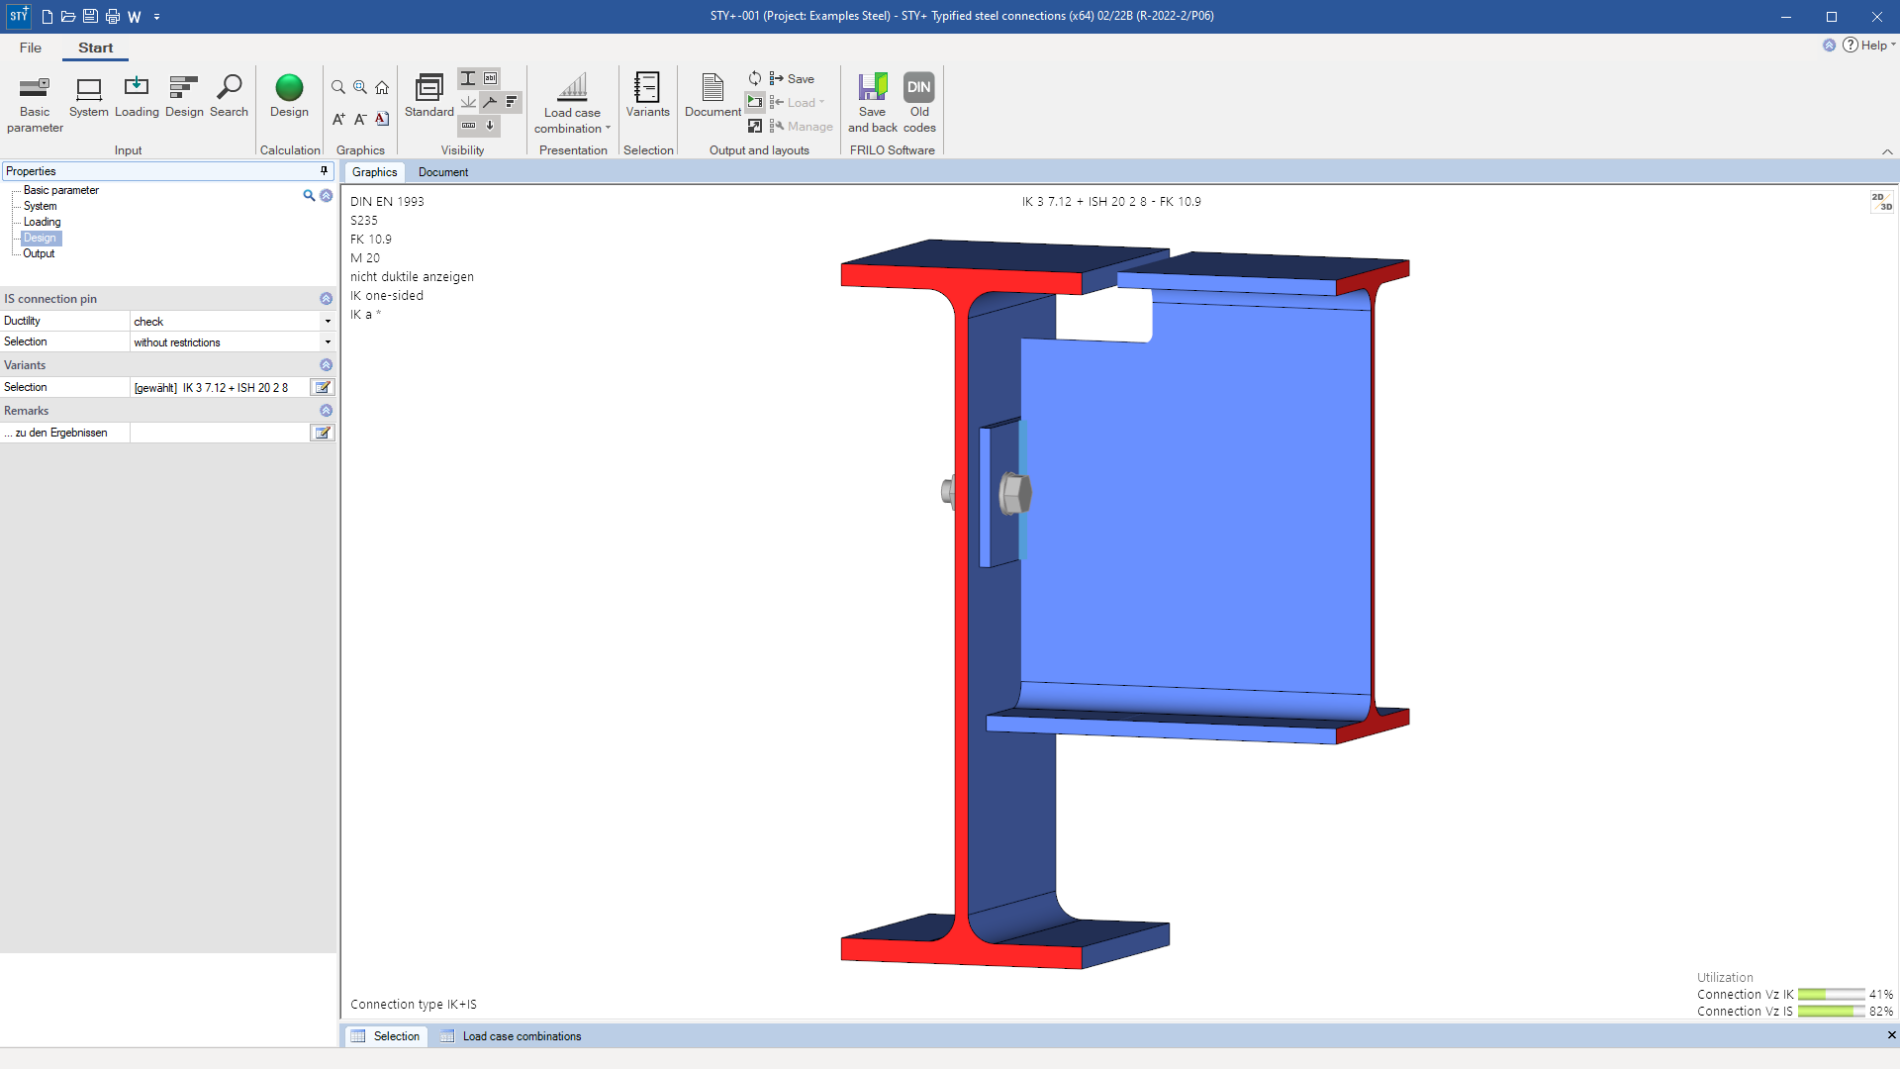Open the Selection dropdown showing without restrictions
The height and width of the screenshot is (1069, 1900).
tap(327, 342)
